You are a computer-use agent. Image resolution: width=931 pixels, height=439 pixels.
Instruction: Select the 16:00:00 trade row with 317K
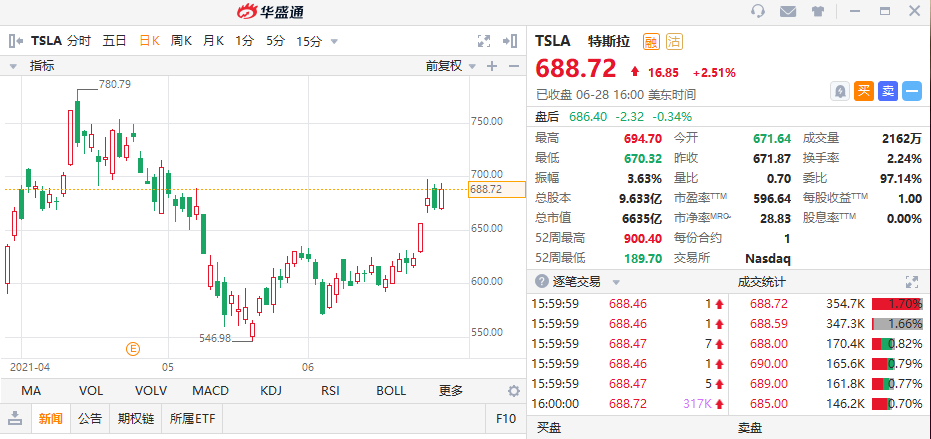pos(627,404)
